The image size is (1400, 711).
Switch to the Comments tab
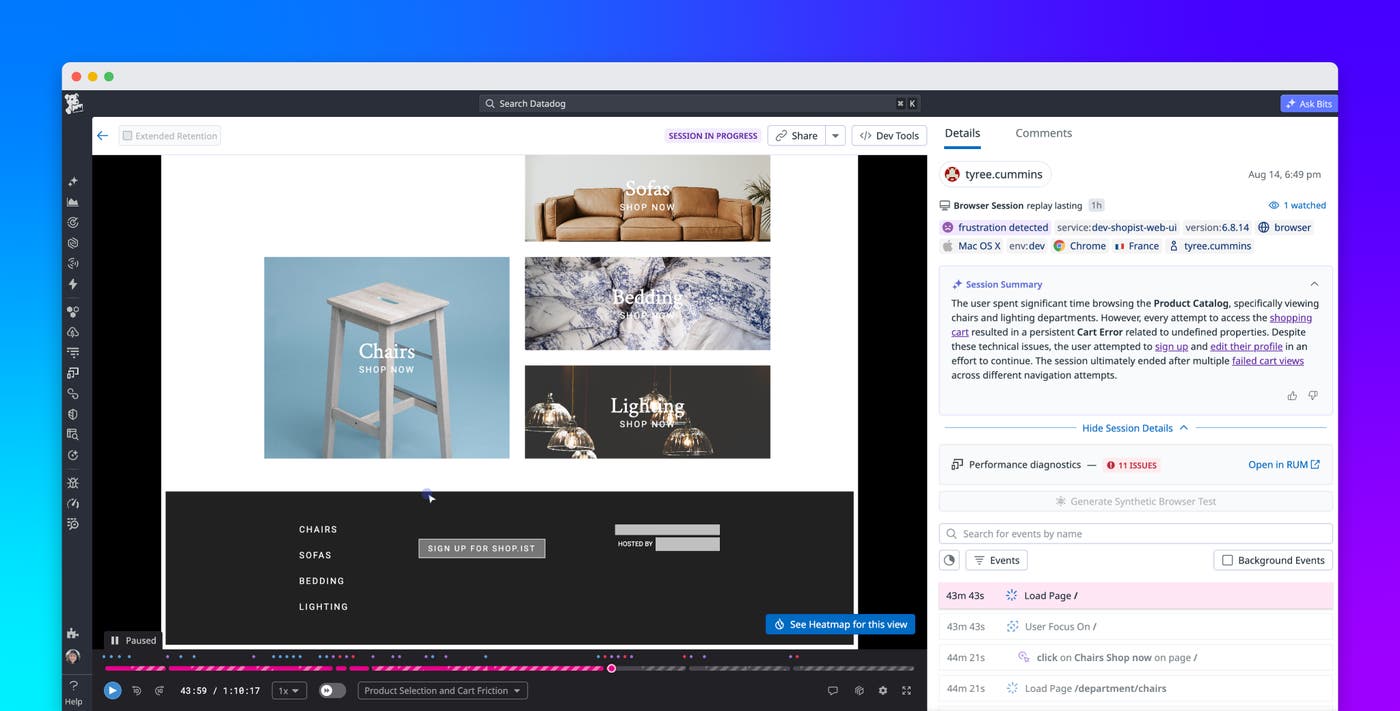(x=1043, y=133)
